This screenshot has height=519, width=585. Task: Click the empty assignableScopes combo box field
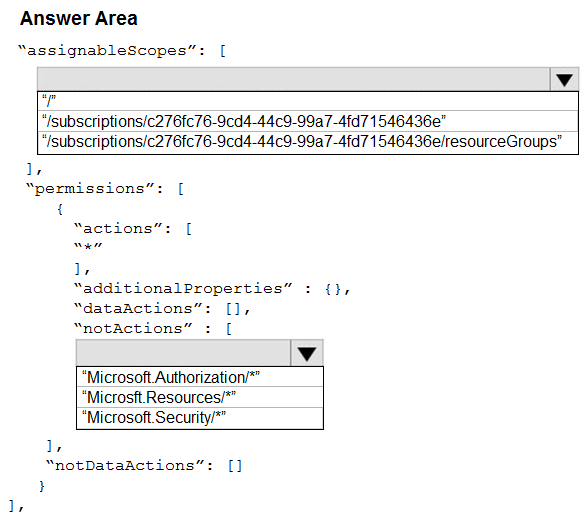coord(294,79)
